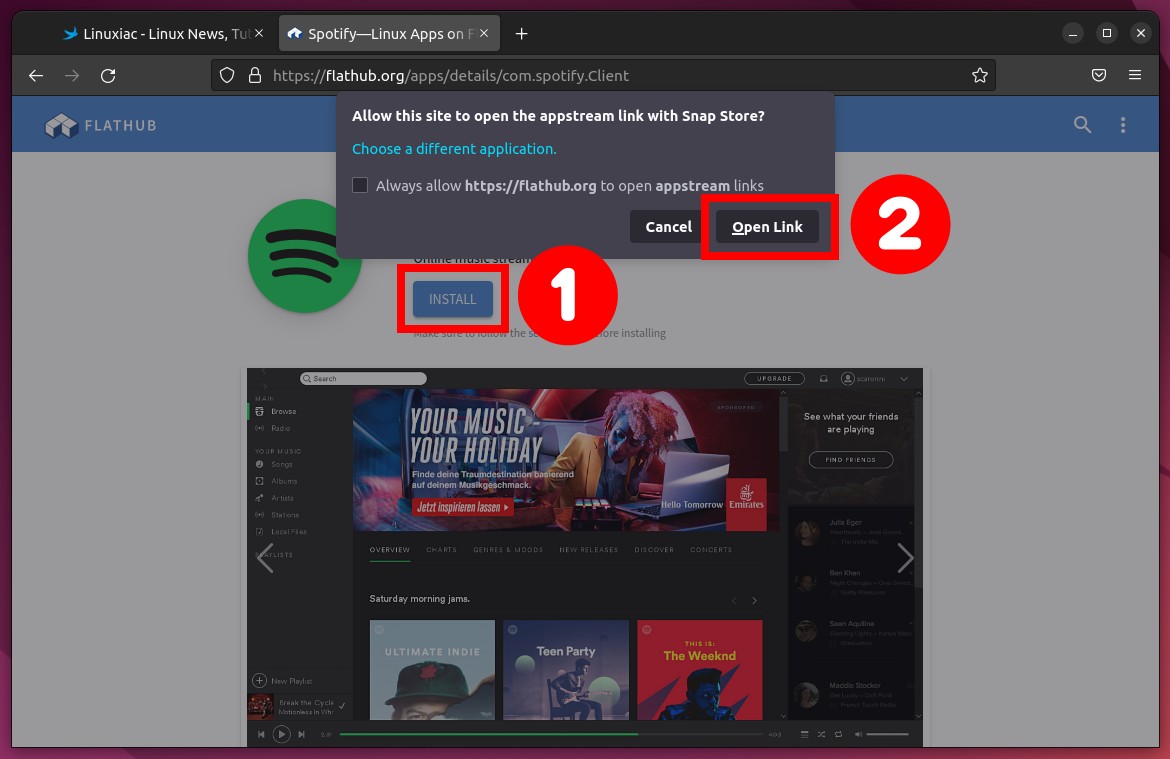This screenshot has width=1170, height=759.
Task: Click the address bar URL field
Action: [603, 75]
